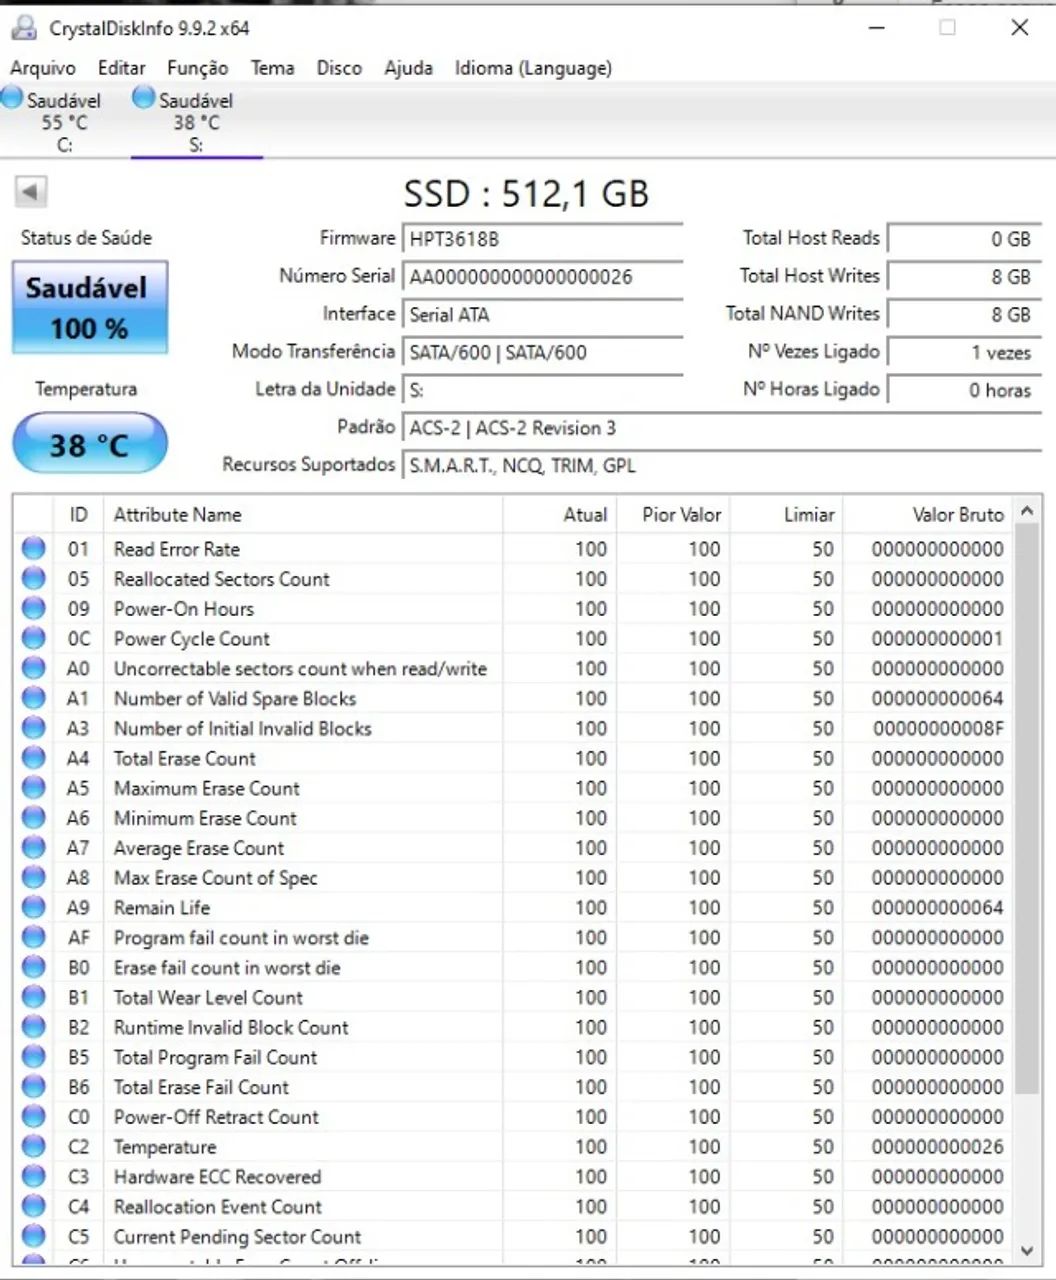This screenshot has height=1280, width=1056.
Task: Click the Atual column header
Action: [x=558, y=514]
